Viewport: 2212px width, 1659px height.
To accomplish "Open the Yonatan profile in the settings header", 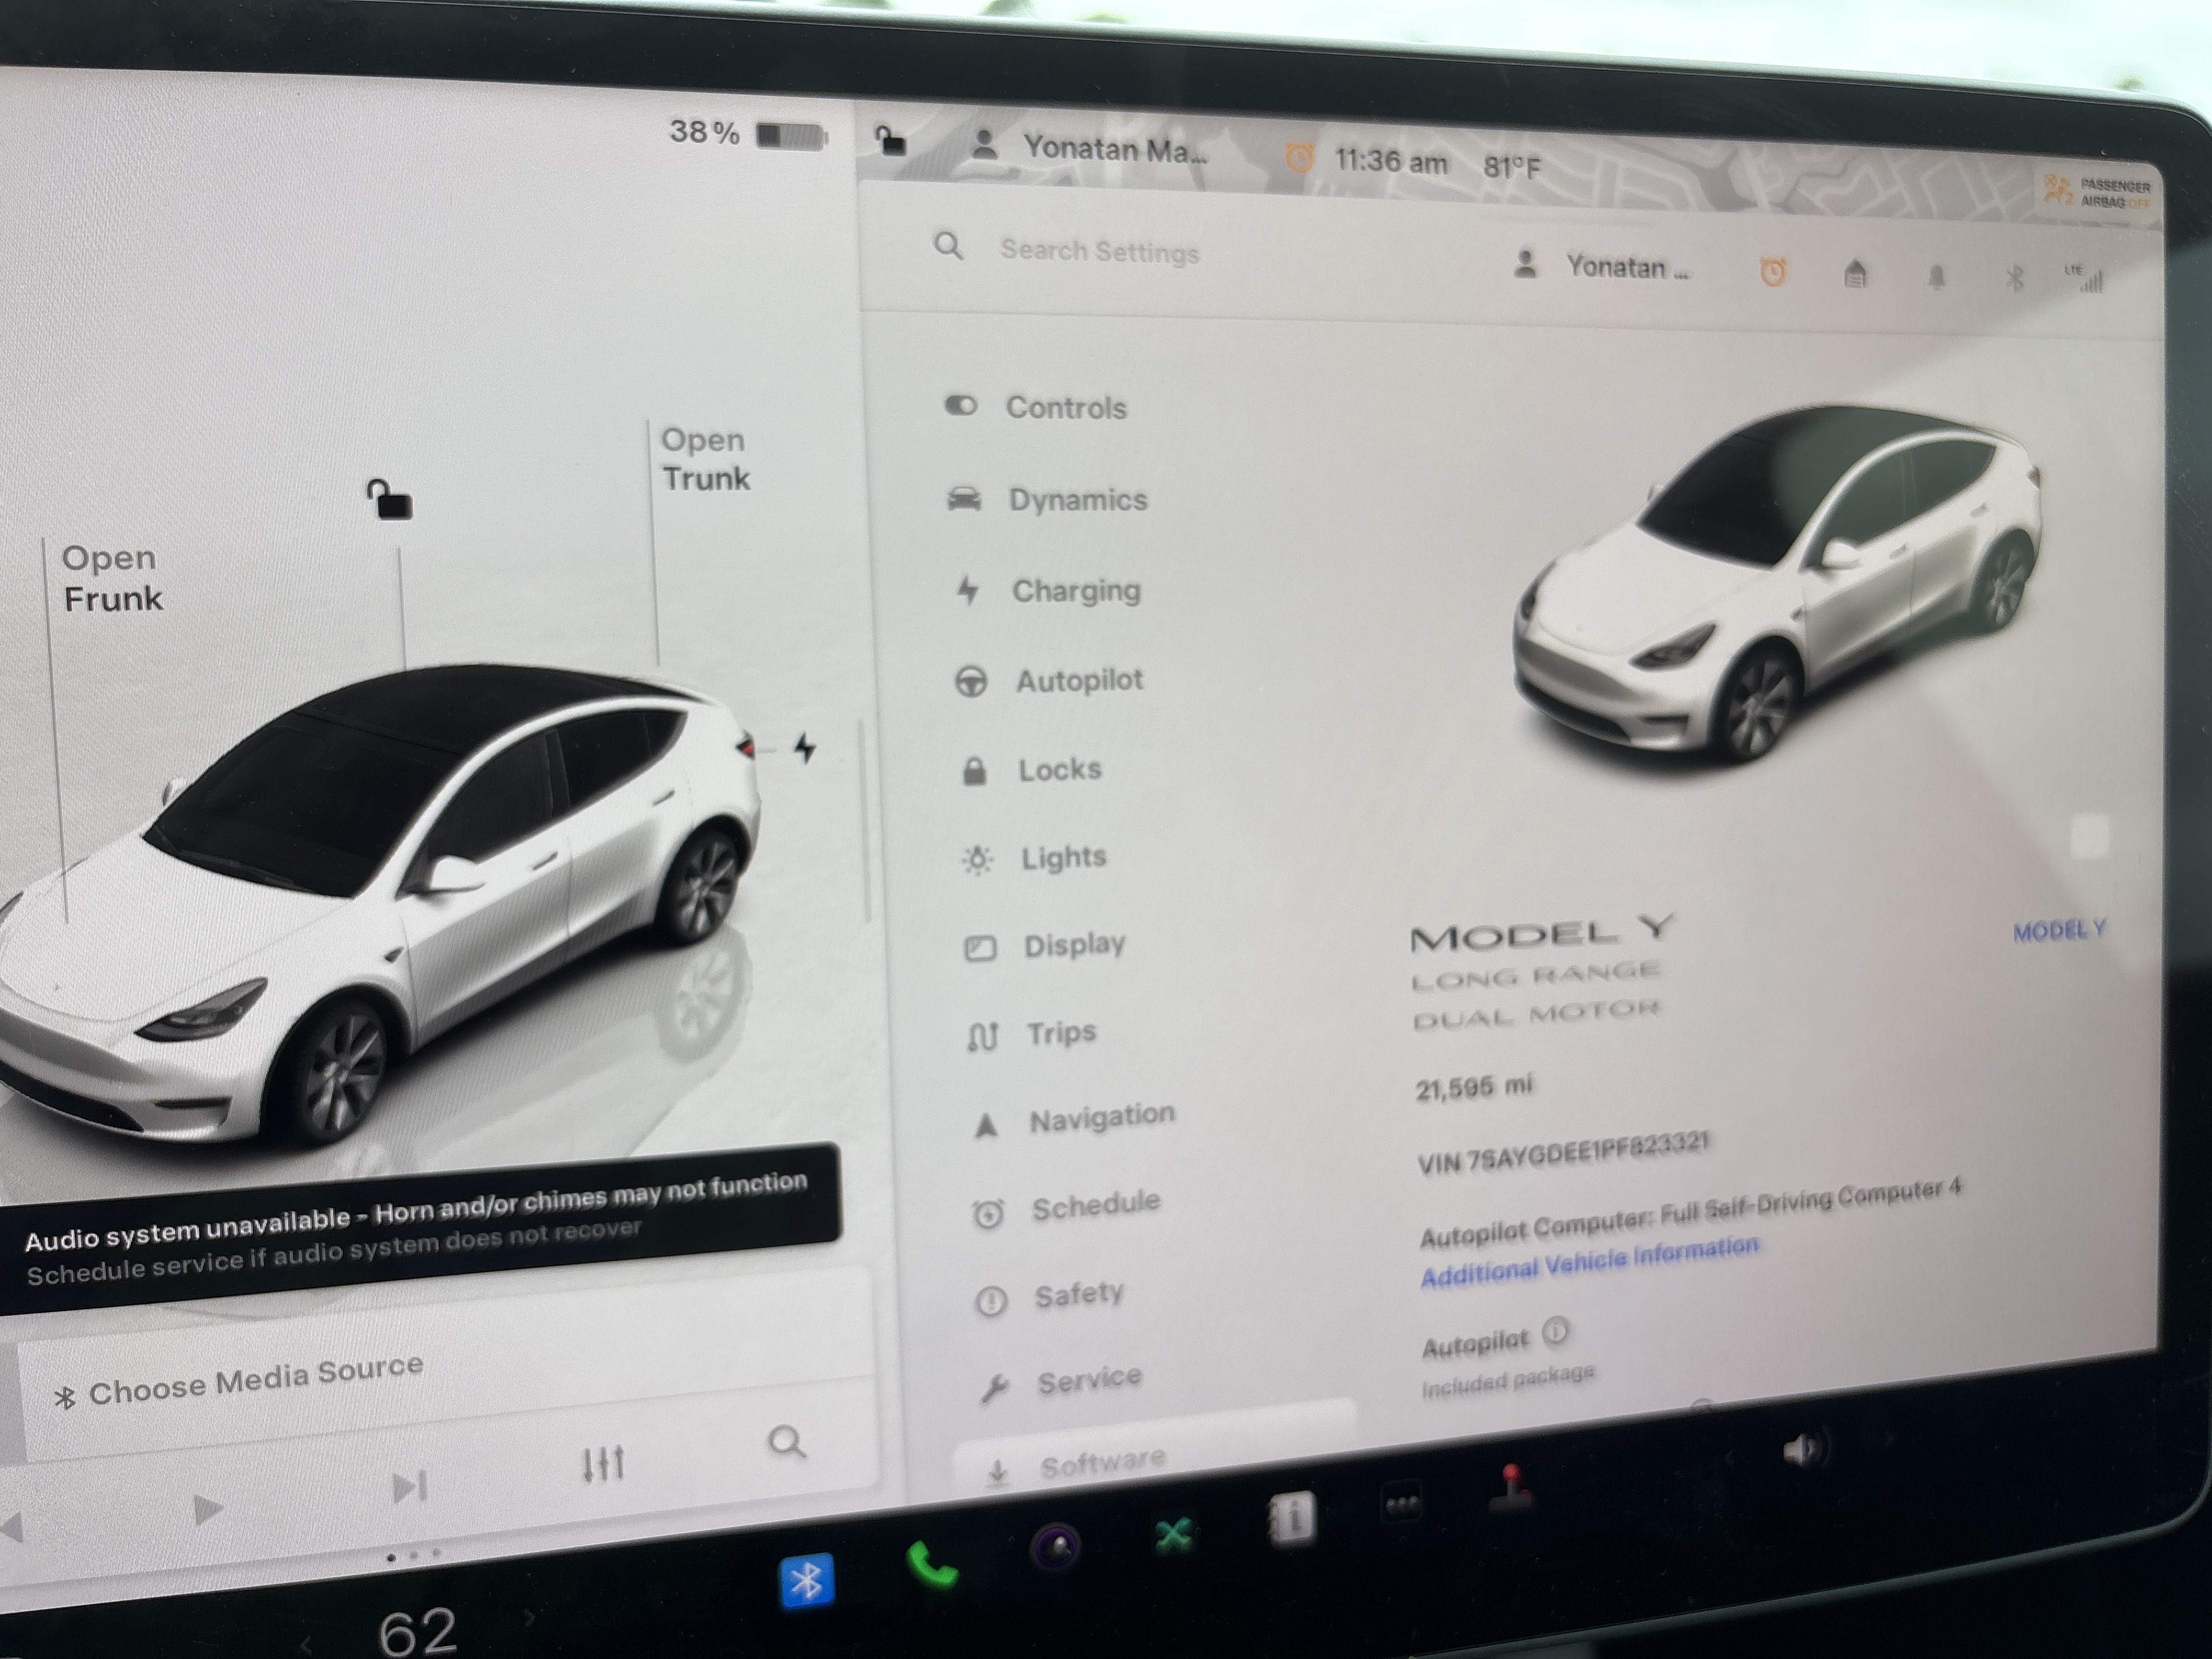I will 1602,267.
